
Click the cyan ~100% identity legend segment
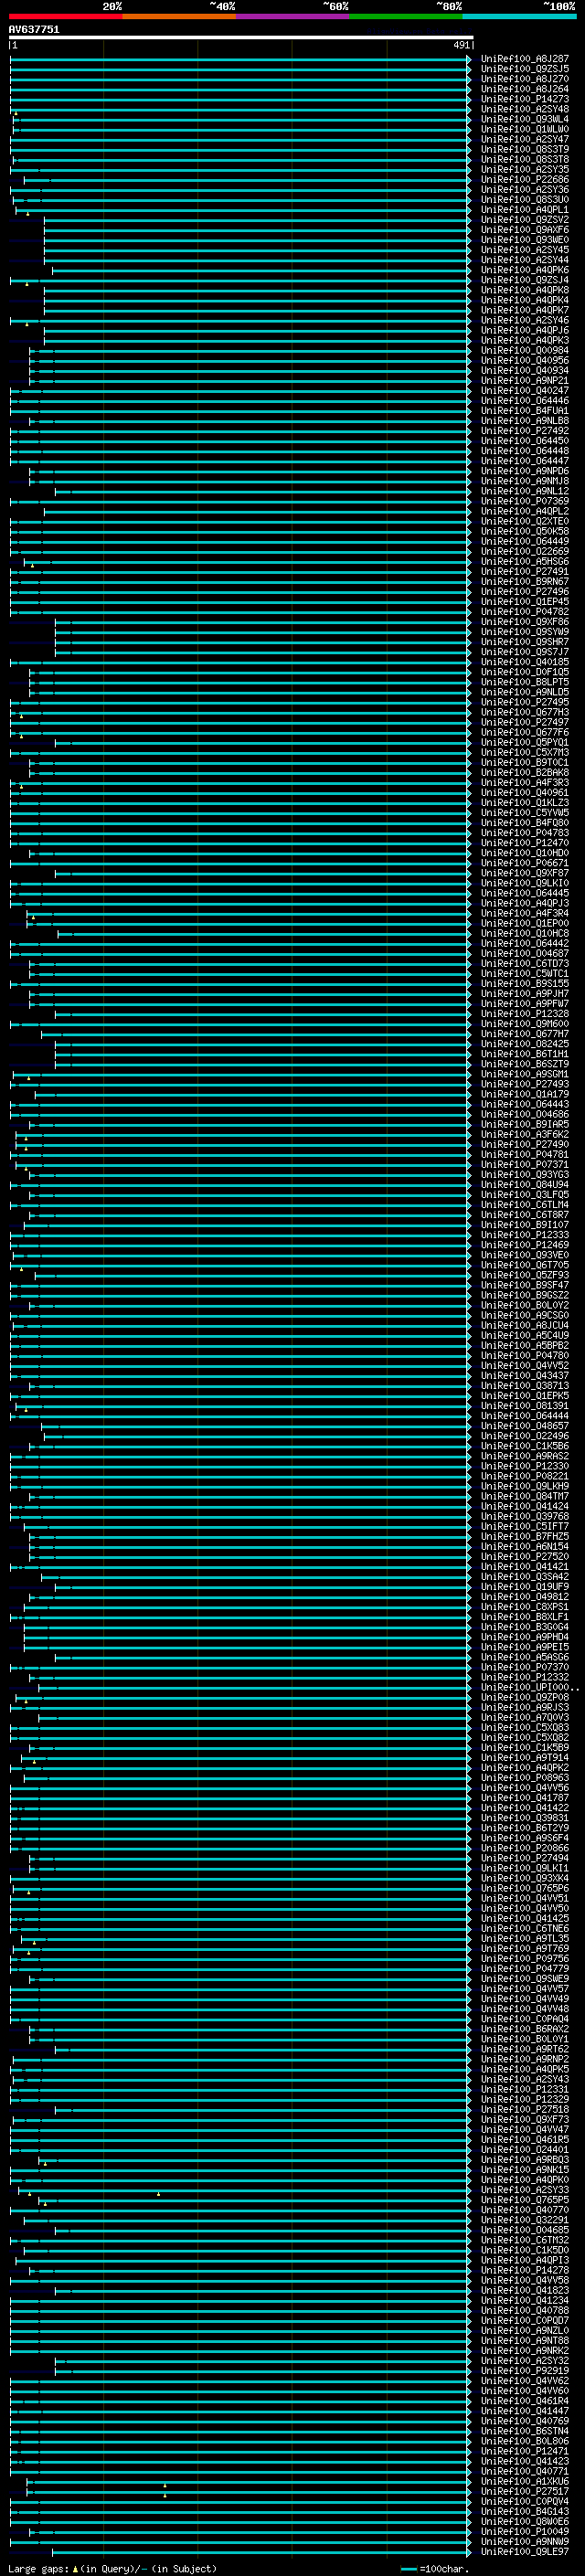tap(519, 16)
